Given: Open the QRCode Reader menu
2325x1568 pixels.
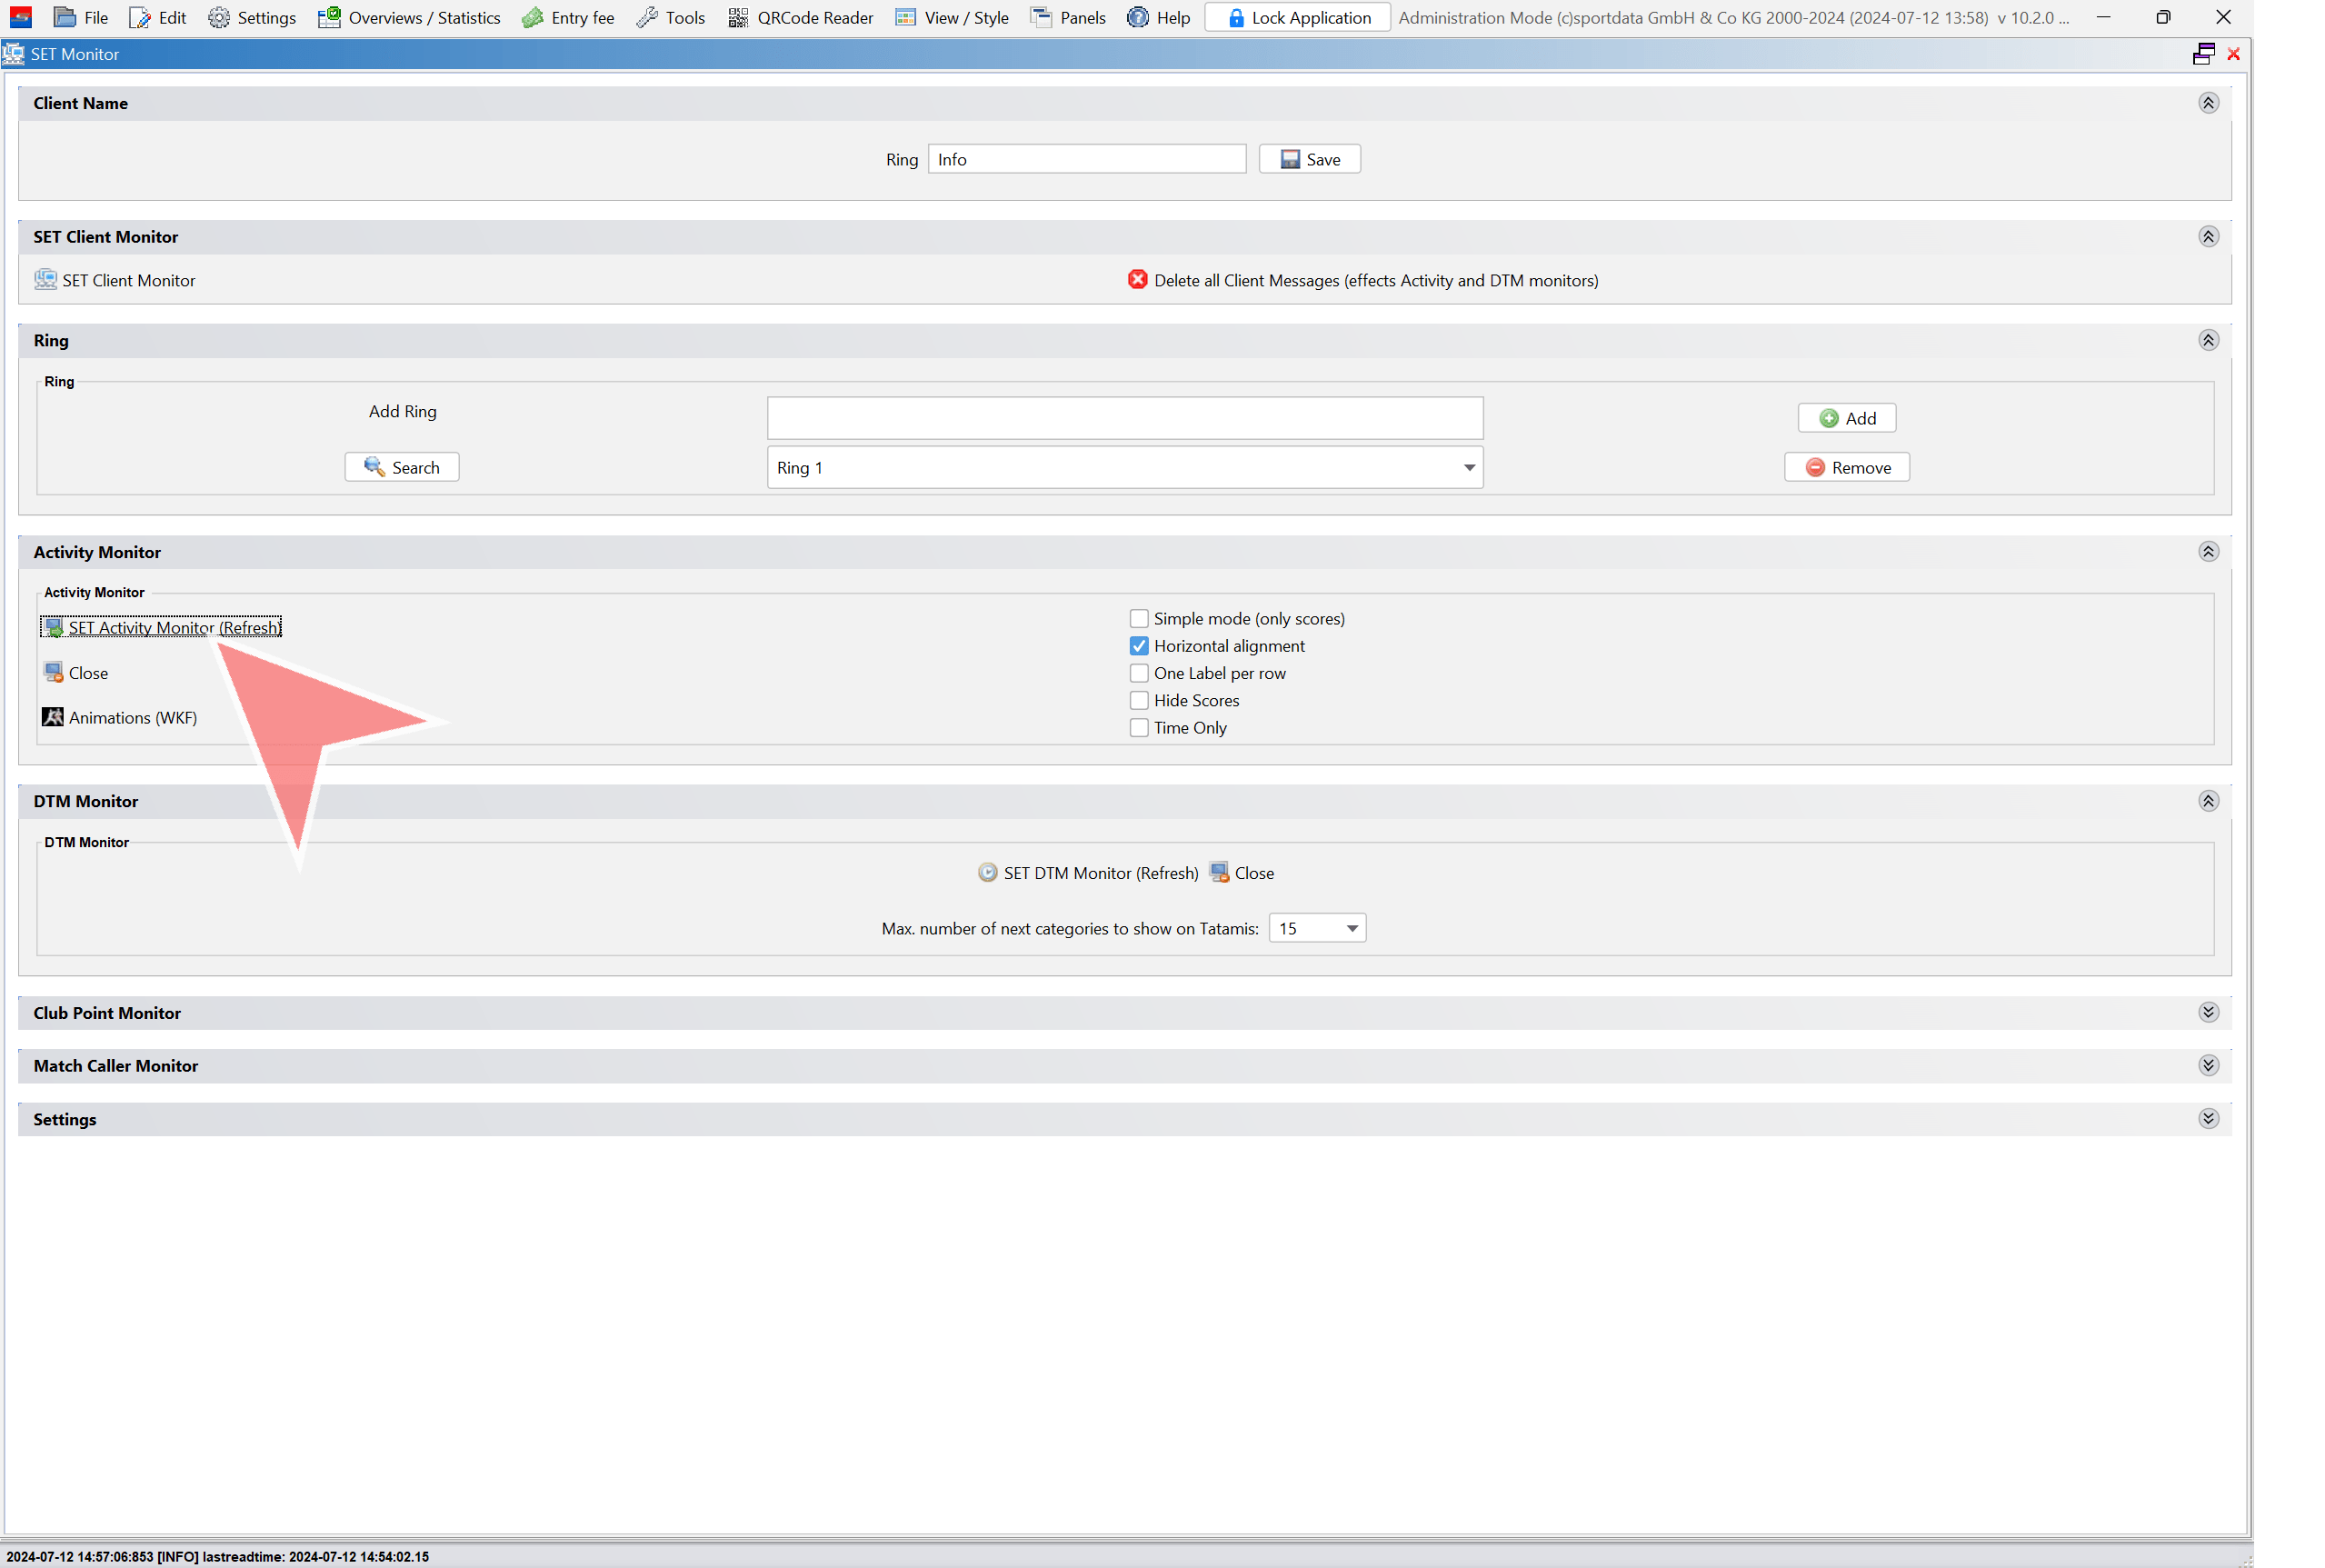Looking at the screenshot, I should click(800, 18).
